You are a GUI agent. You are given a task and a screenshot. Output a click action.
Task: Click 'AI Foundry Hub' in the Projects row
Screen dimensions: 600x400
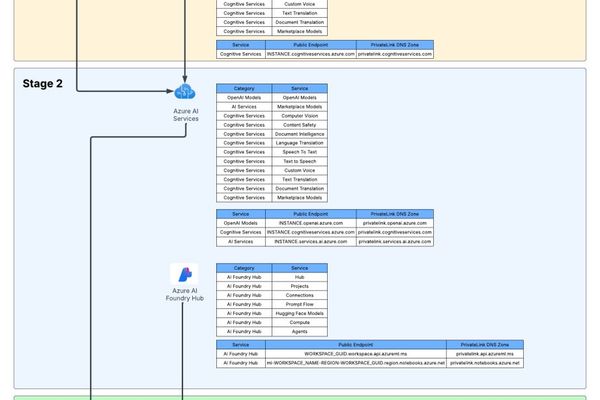click(x=244, y=286)
